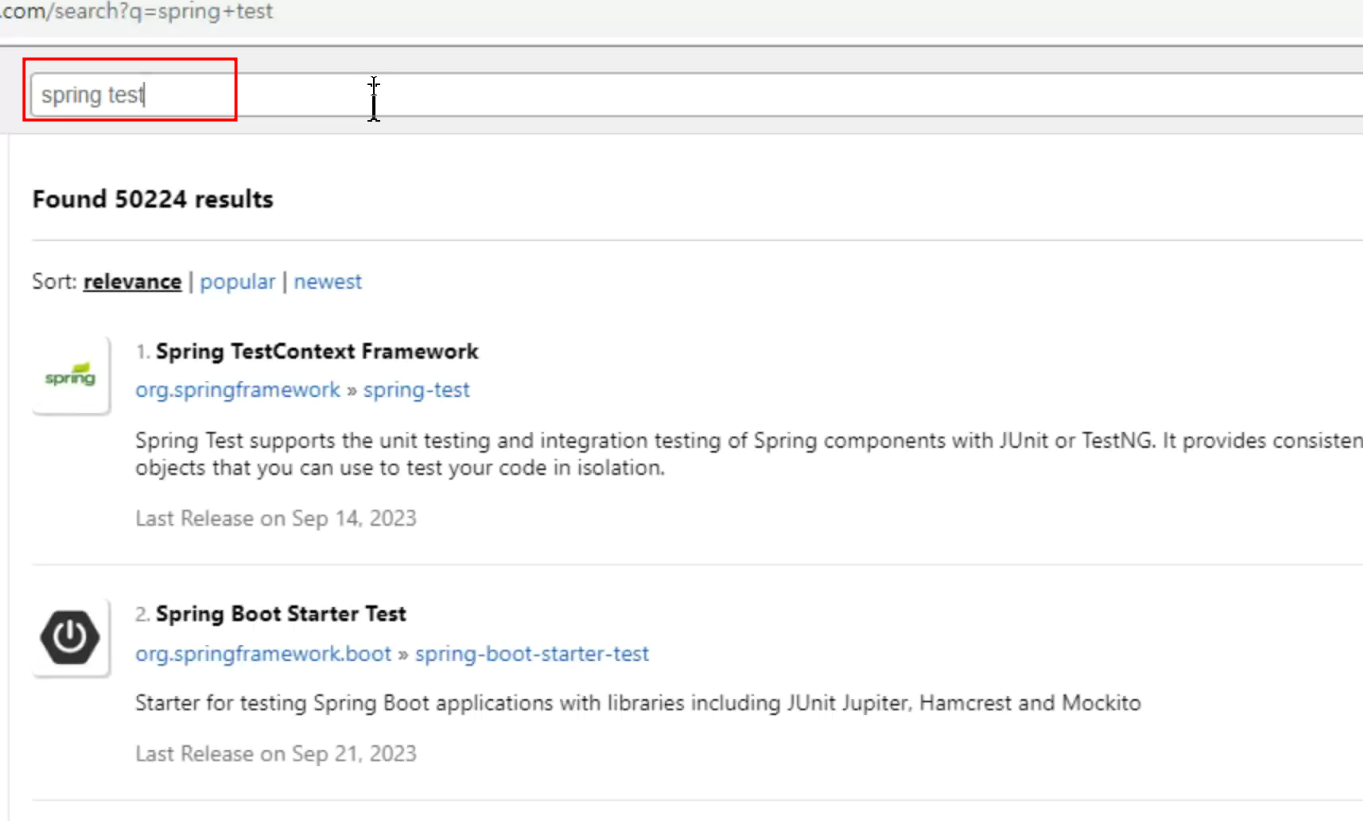Open the org.springframework group link
Image resolution: width=1363 pixels, height=821 pixels.
point(238,390)
